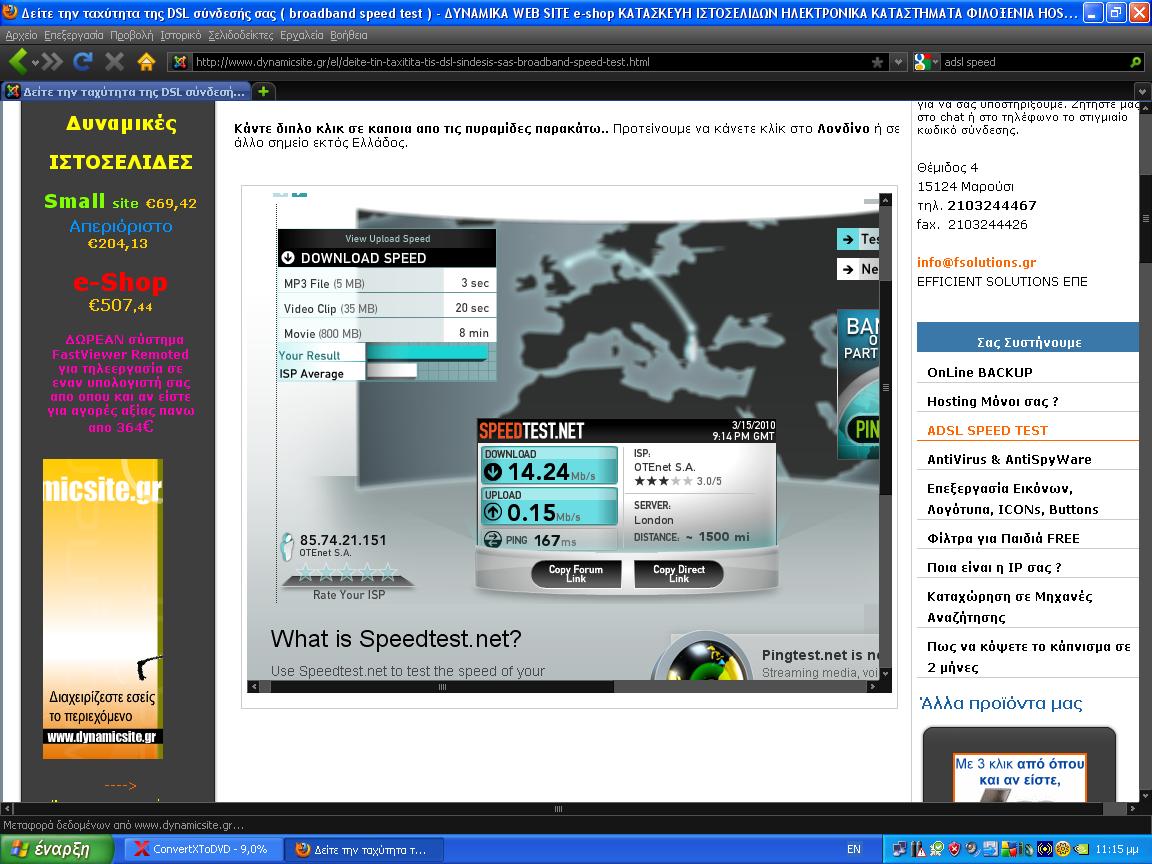Go back with the green Back arrow

[x=18, y=62]
